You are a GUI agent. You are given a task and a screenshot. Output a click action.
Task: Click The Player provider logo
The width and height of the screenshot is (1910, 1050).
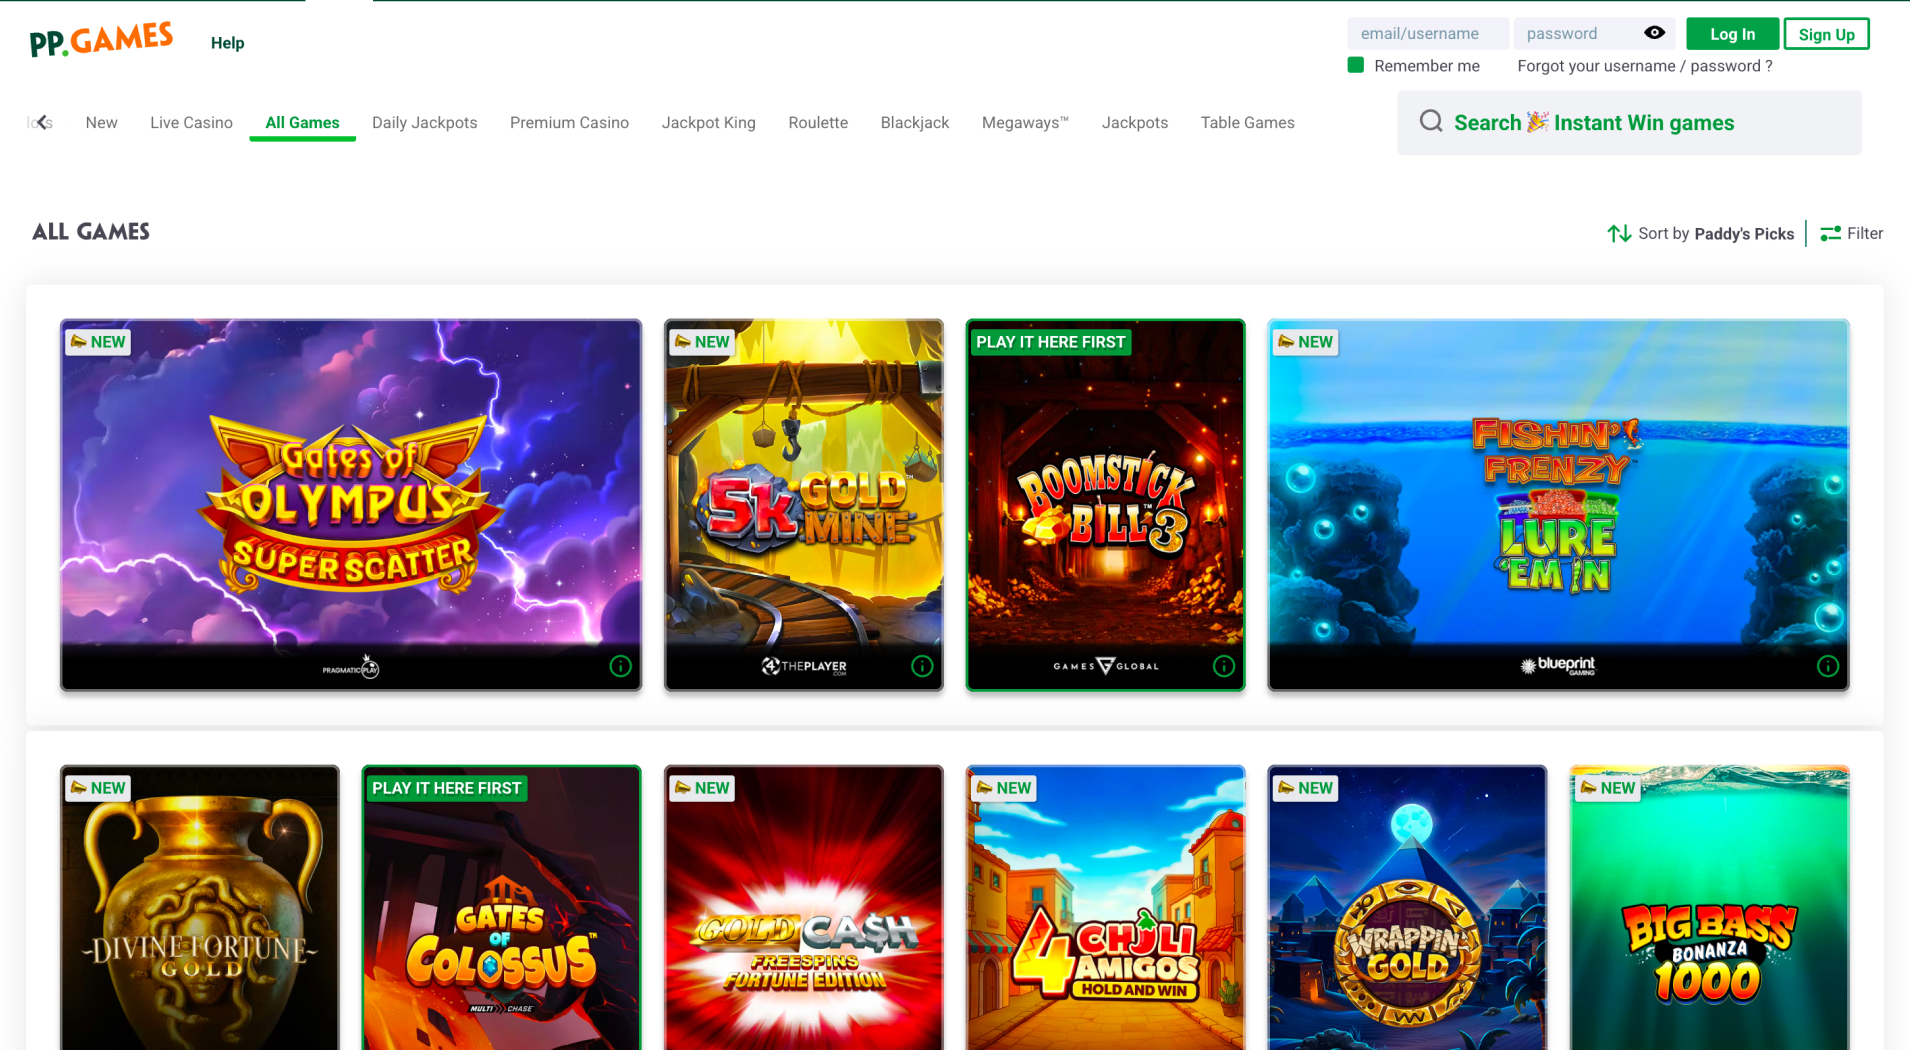coord(804,666)
